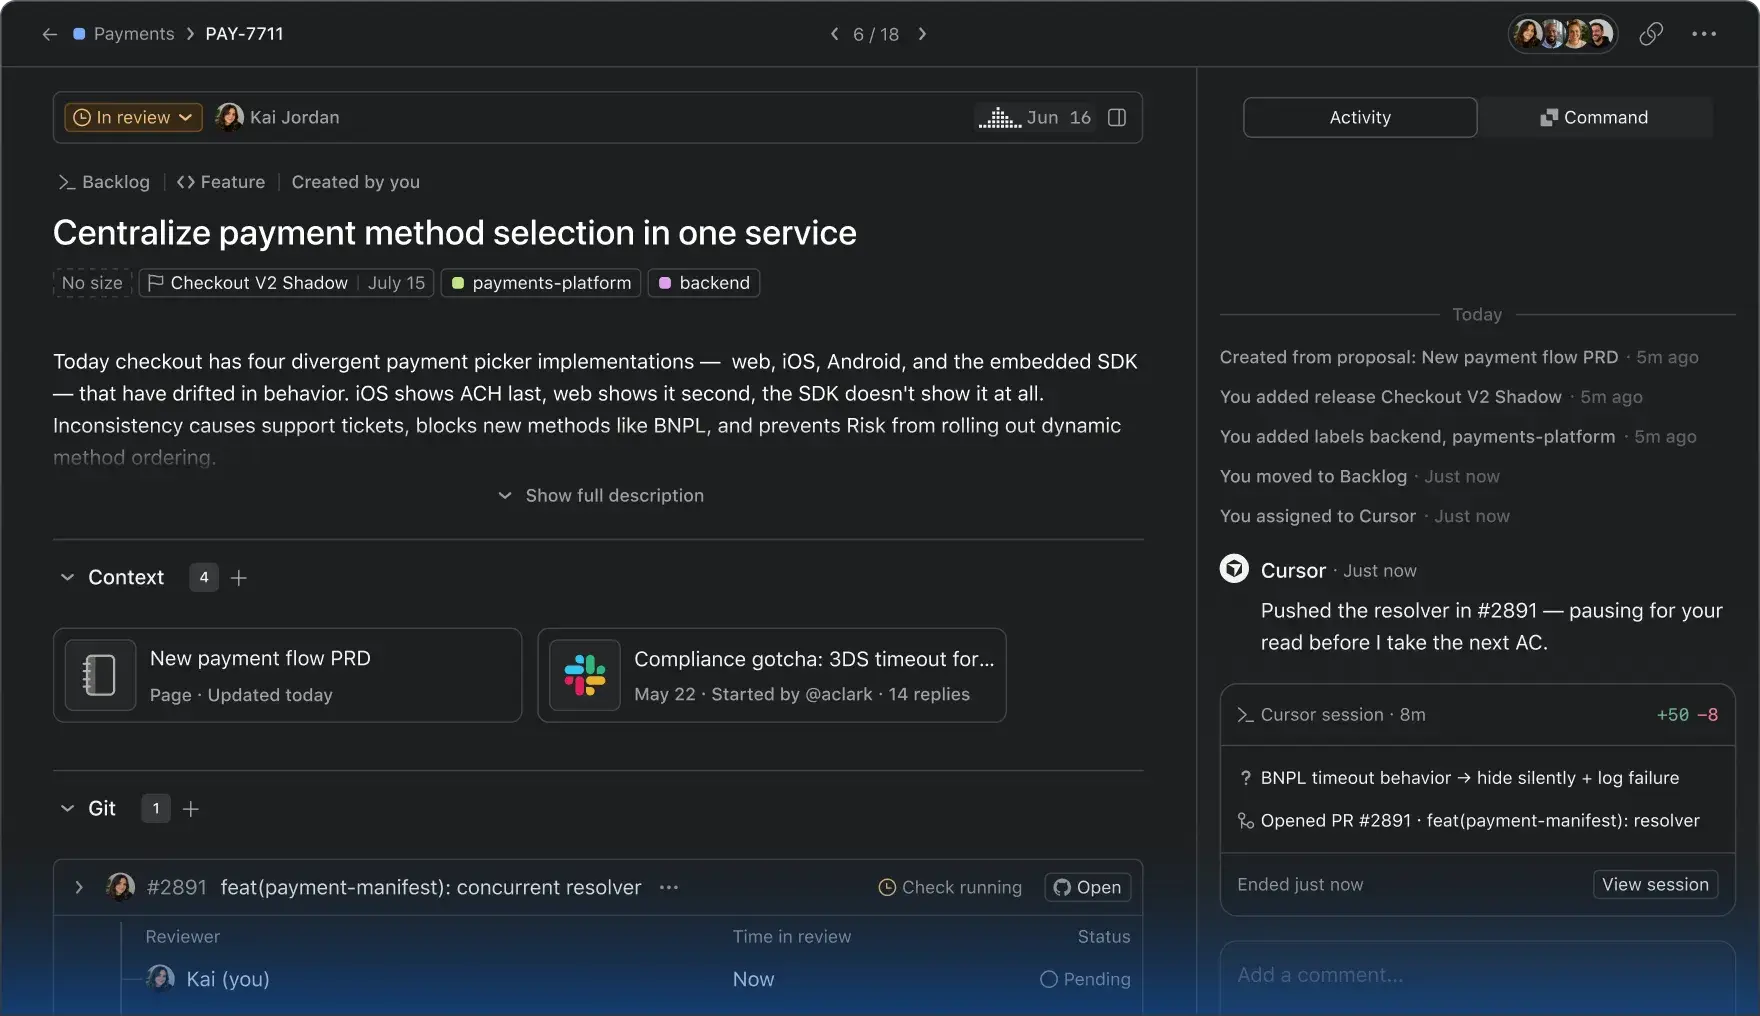View the Check running status
The width and height of the screenshot is (1760, 1016).
(x=950, y=887)
